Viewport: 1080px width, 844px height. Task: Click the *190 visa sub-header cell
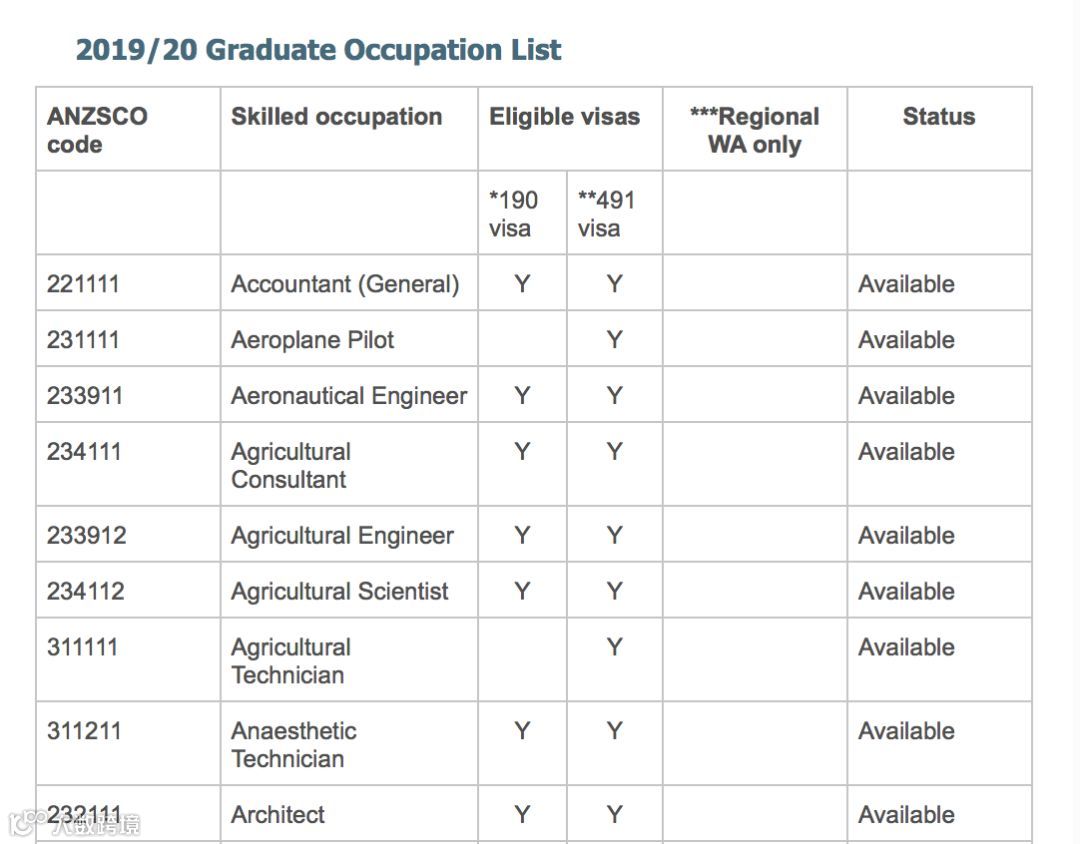tap(513, 214)
